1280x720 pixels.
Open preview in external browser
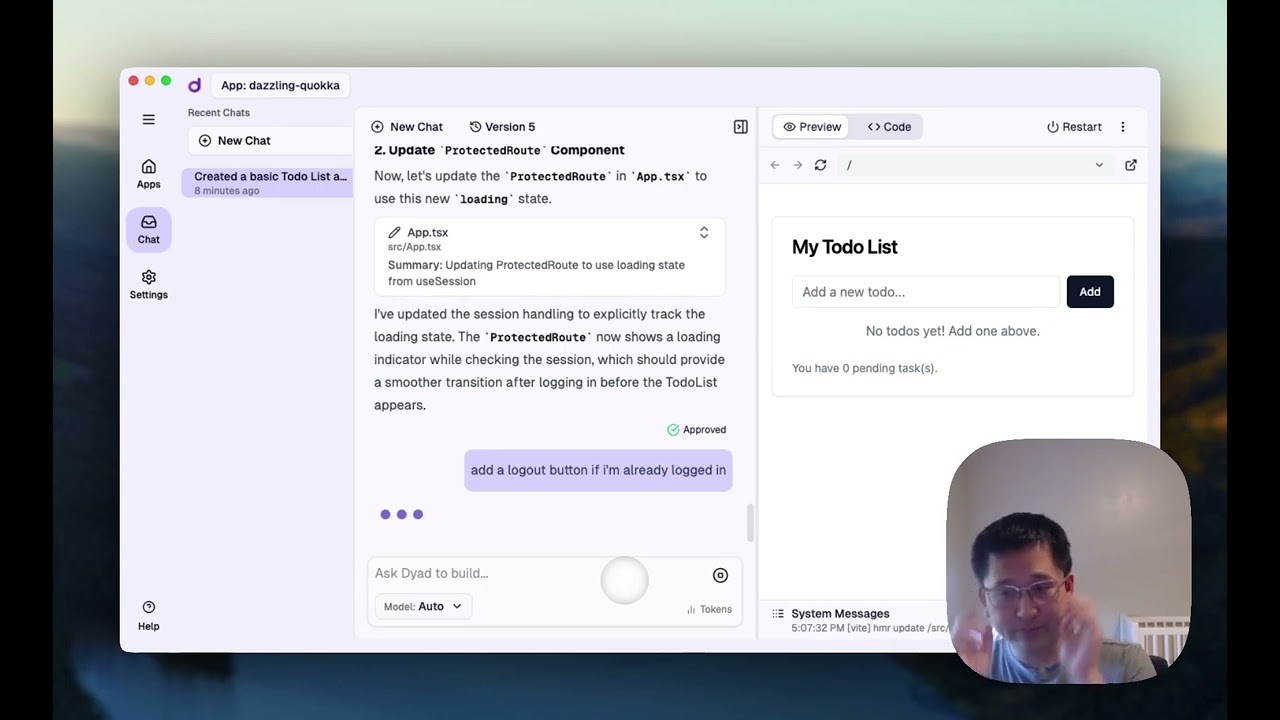pos(1131,165)
